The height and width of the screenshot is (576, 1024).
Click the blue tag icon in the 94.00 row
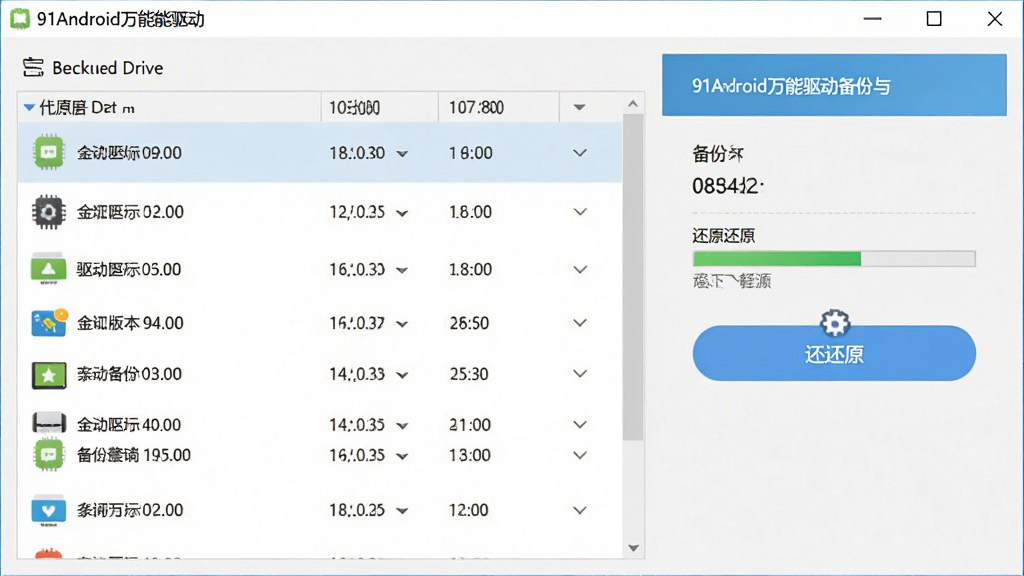pyautogui.click(x=49, y=323)
